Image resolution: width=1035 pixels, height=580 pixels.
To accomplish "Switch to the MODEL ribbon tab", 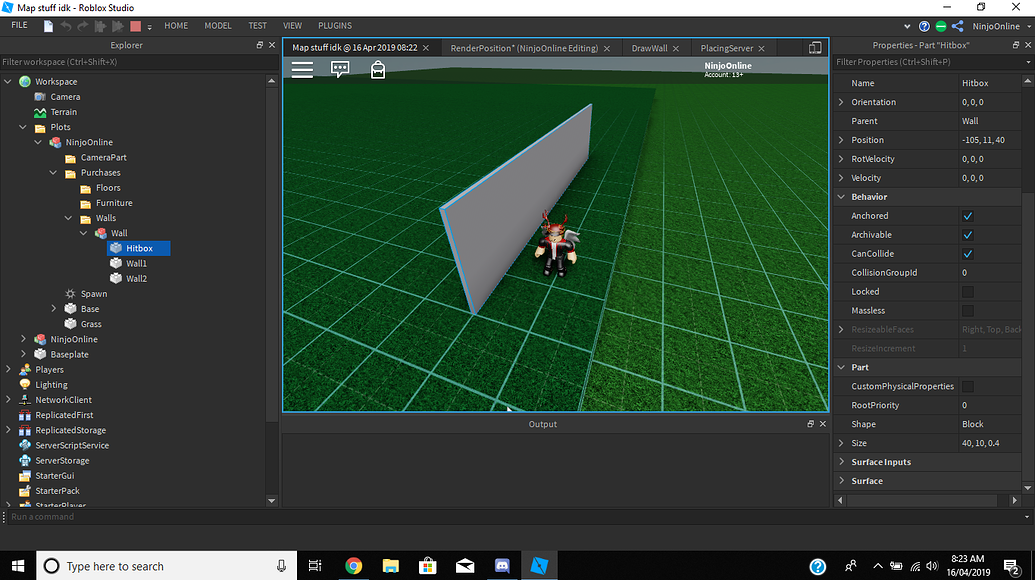I will click(217, 25).
